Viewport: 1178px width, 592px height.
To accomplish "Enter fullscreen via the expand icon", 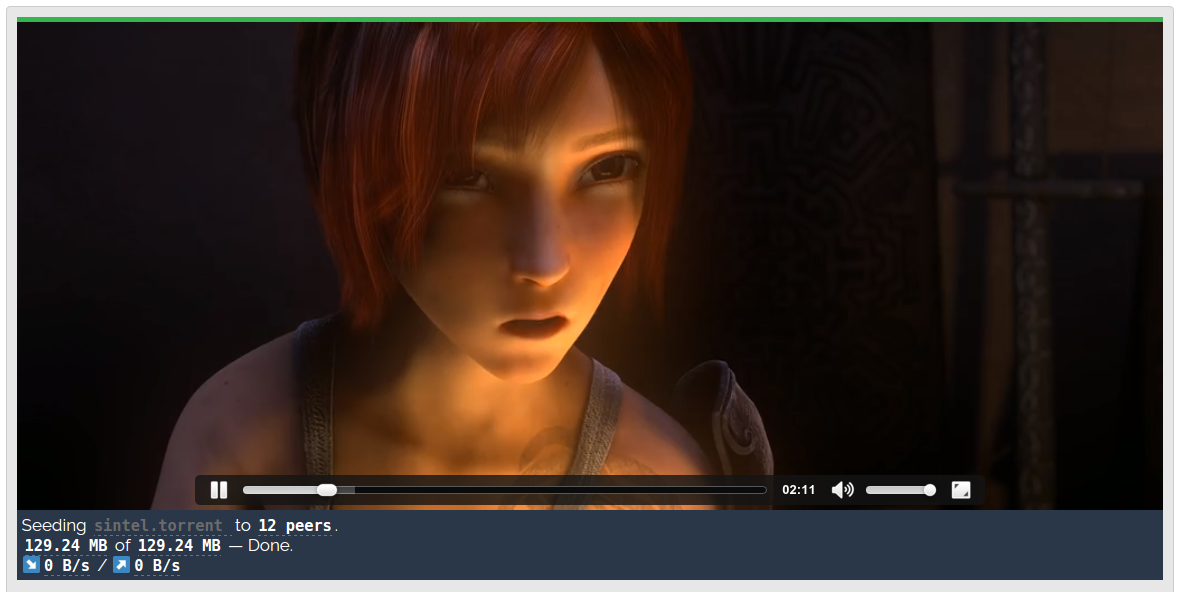I will [961, 490].
